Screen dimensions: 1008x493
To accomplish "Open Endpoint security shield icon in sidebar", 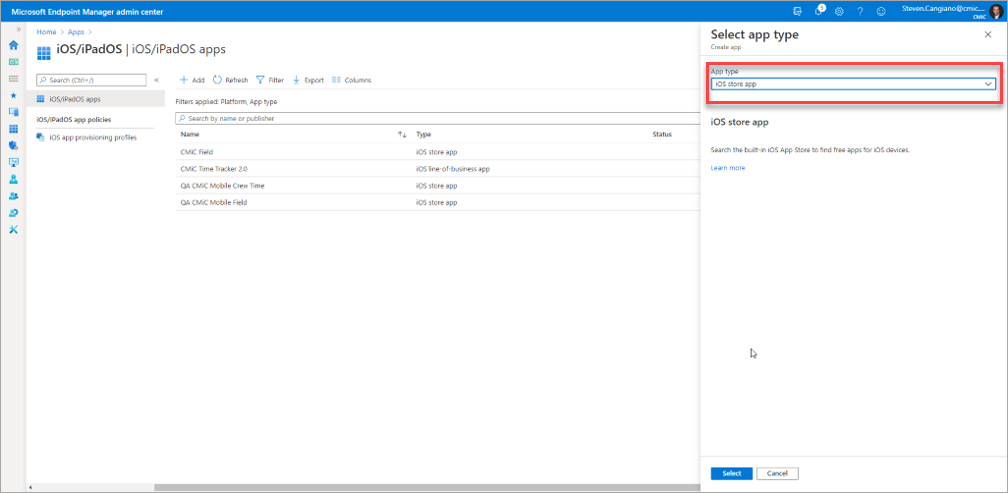I will coord(13,145).
